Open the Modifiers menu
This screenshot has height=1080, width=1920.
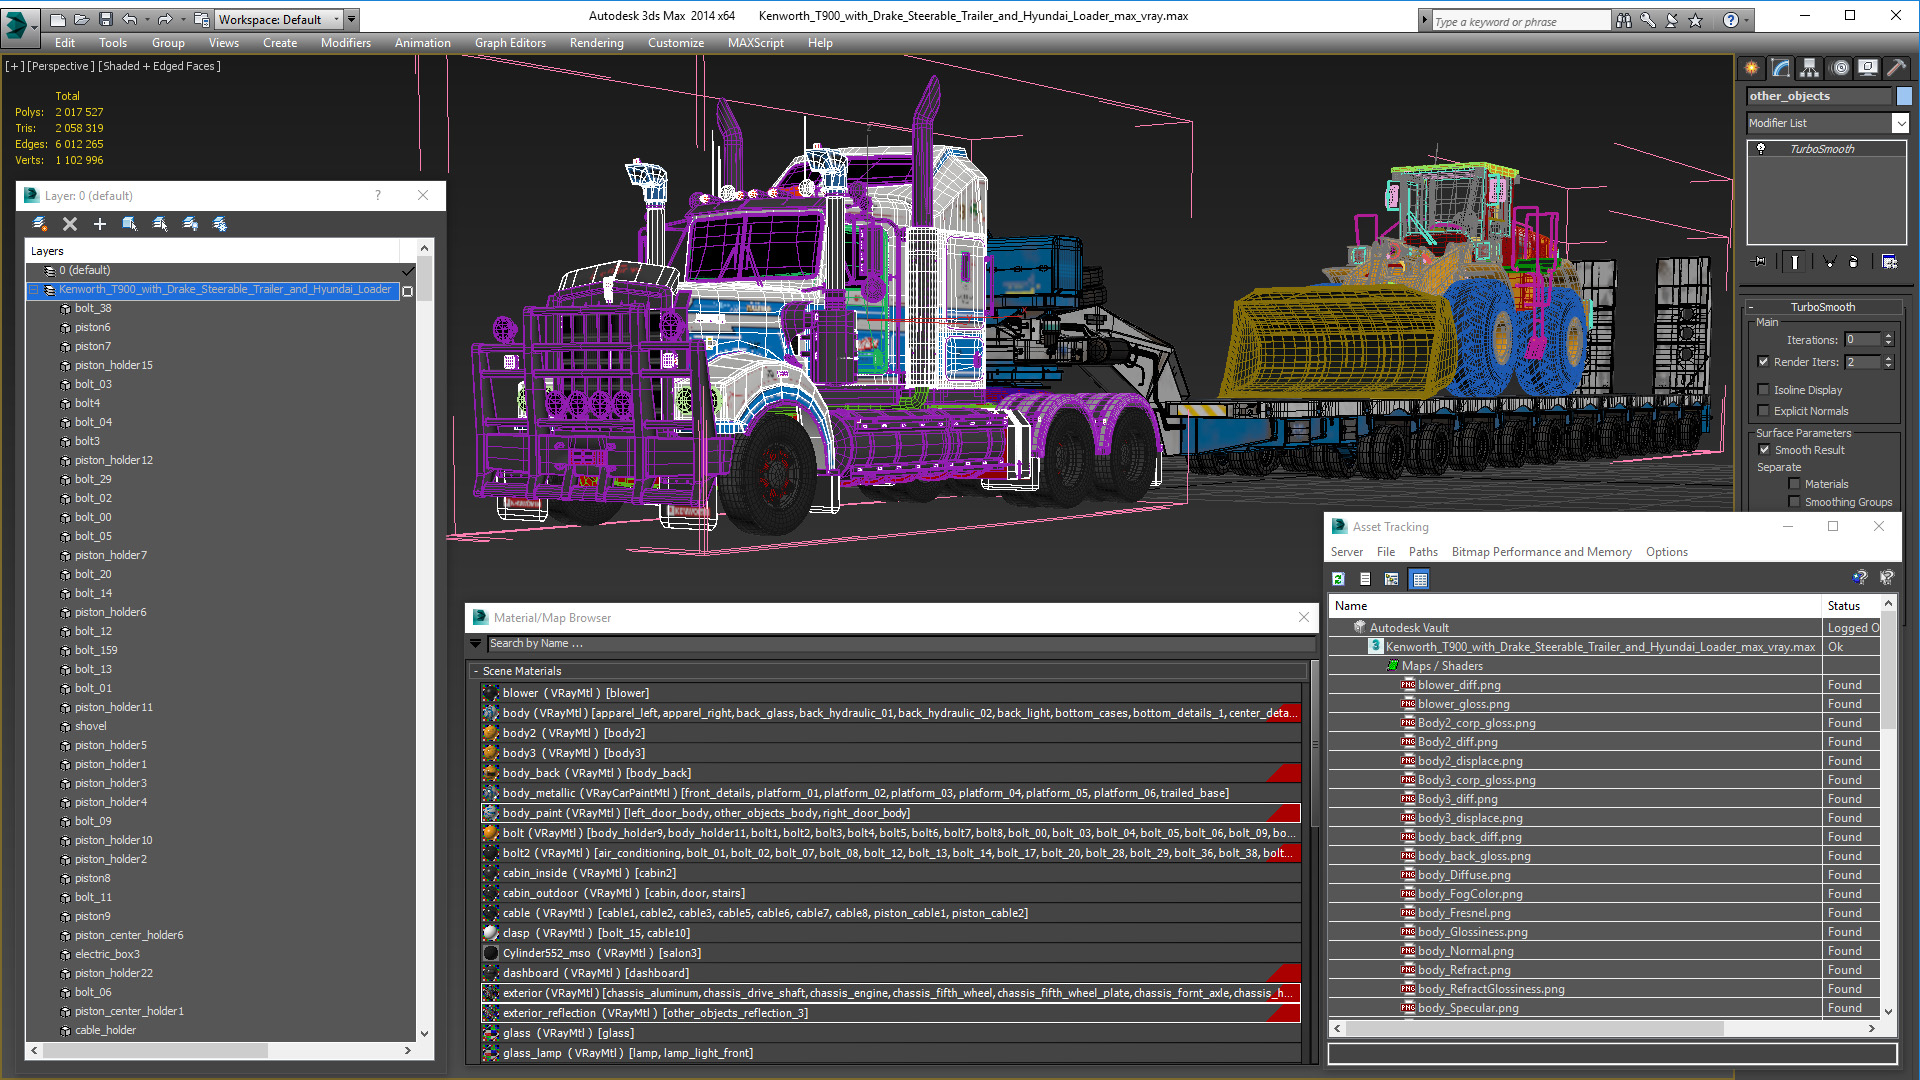pos(346,43)
